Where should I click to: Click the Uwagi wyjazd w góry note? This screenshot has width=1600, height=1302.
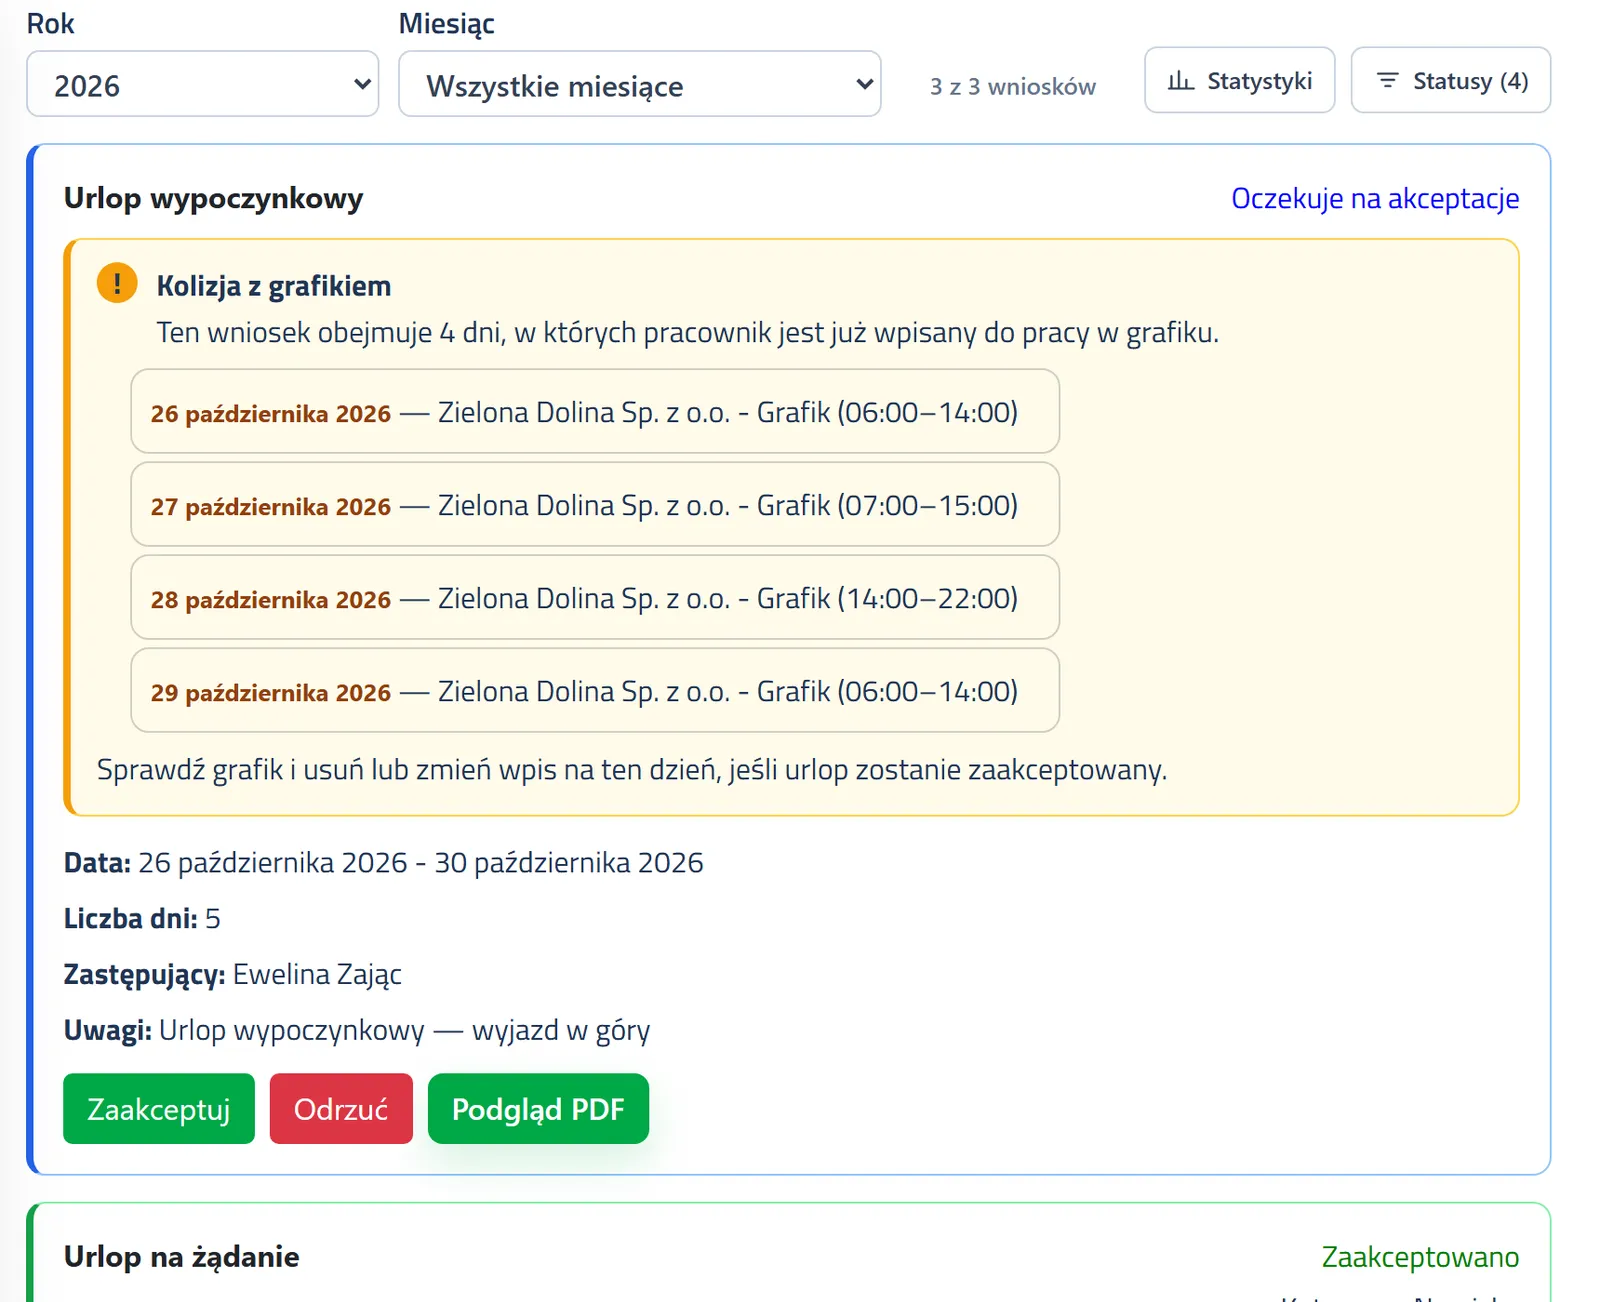(357, 1030)
